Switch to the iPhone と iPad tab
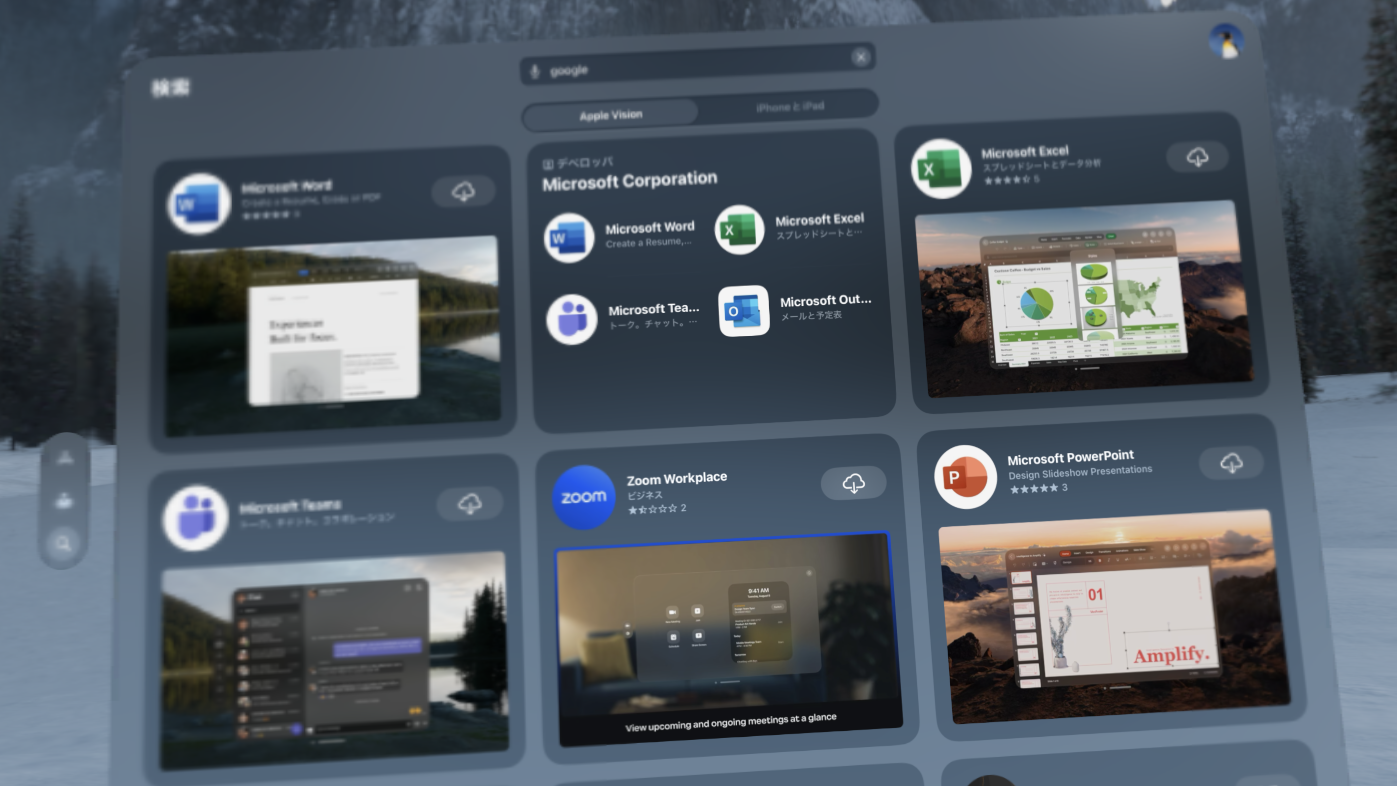1397x786 pixels. click(790, 107)
